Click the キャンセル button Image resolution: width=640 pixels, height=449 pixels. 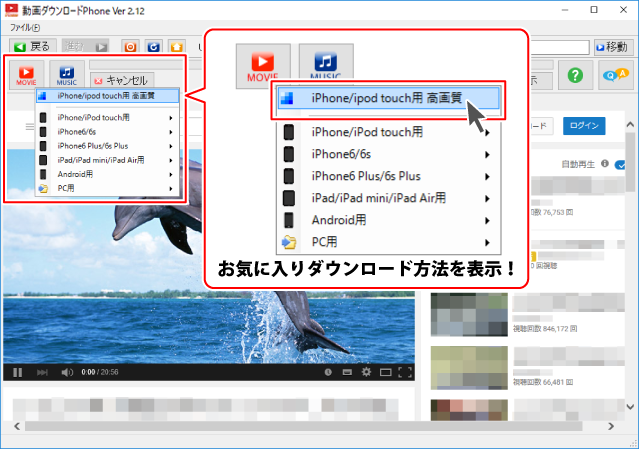[122, 80]
